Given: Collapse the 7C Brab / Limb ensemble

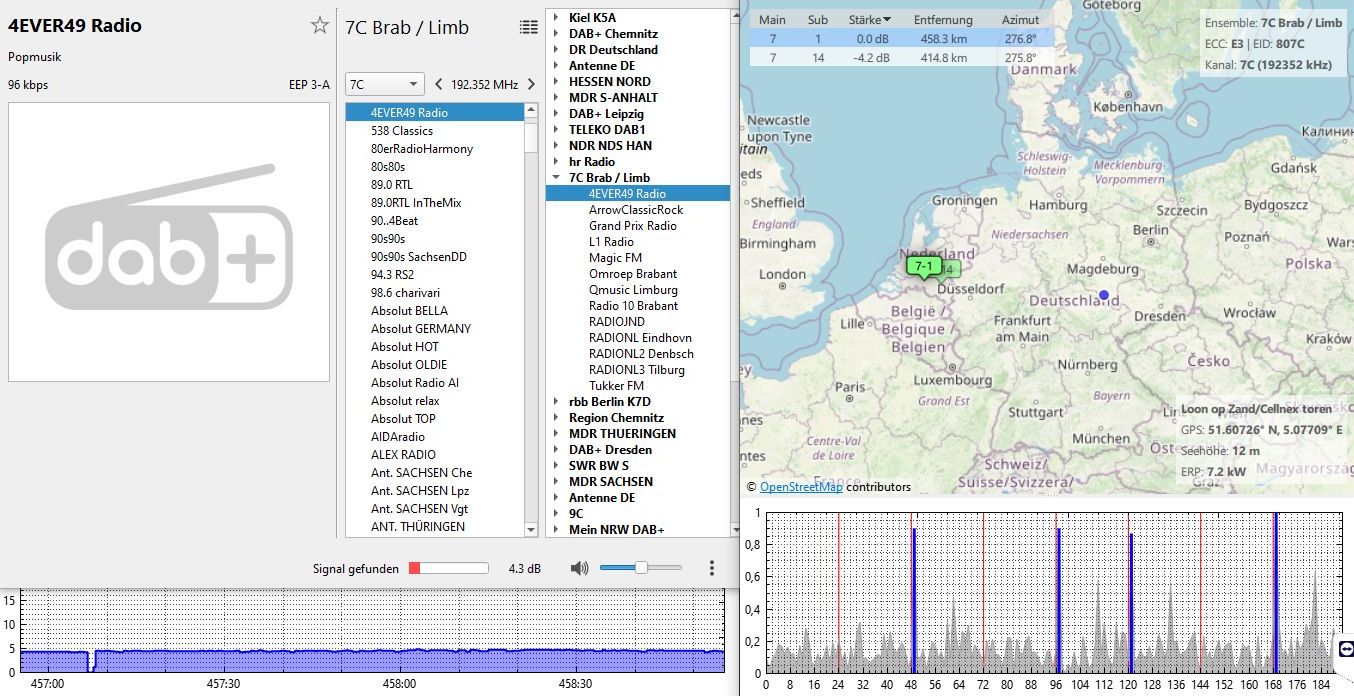Looking at the screenshot, I should [556, 178].
